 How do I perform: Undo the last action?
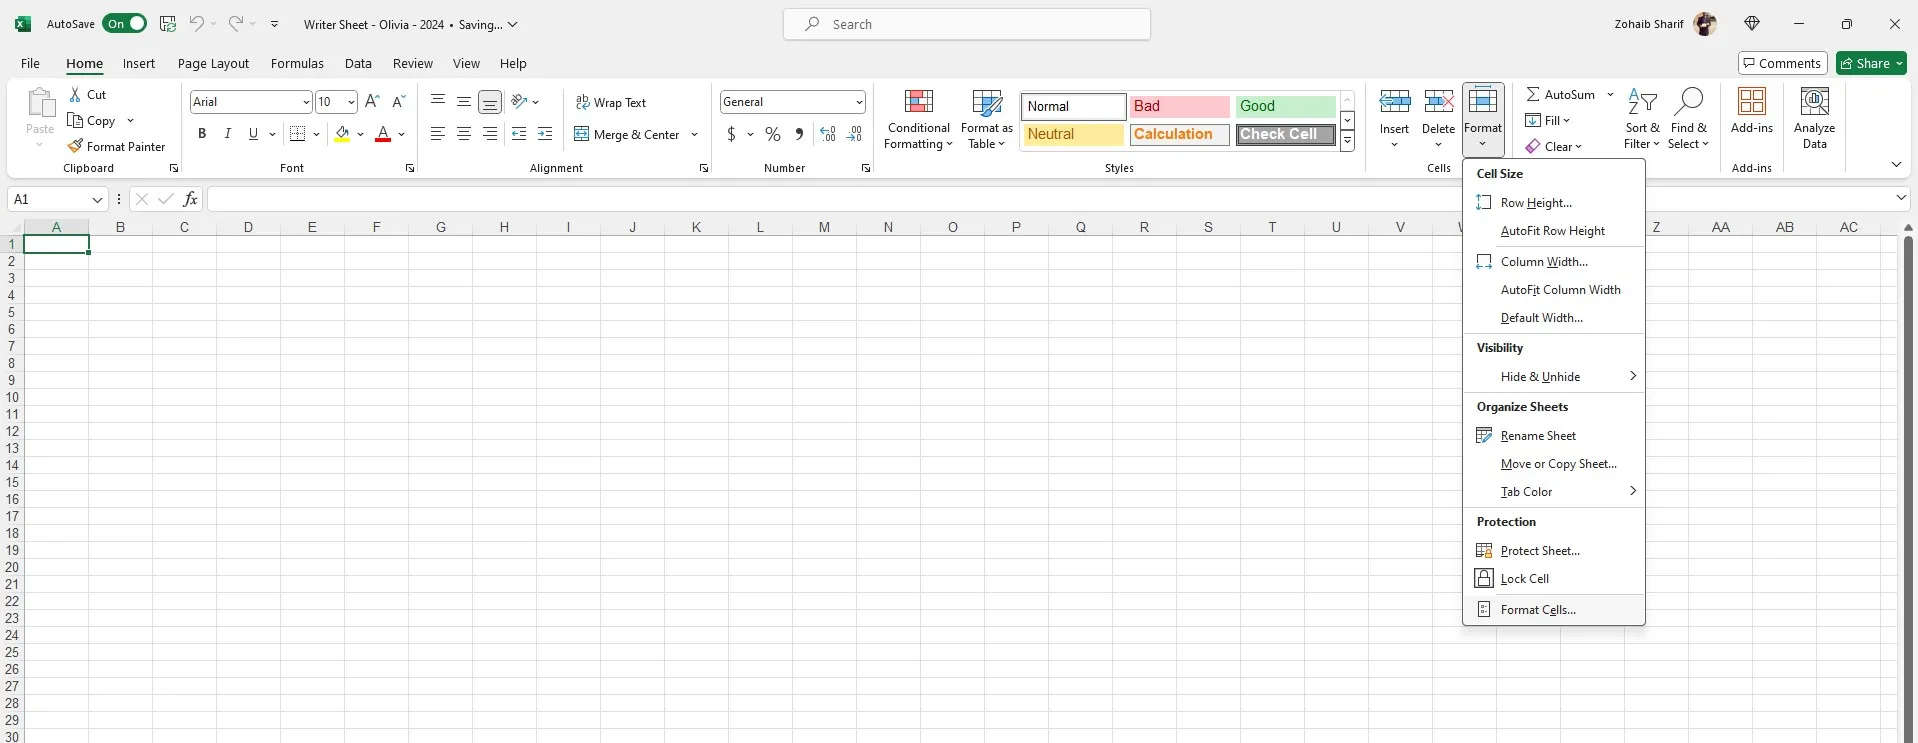click(x=196, y=24)
